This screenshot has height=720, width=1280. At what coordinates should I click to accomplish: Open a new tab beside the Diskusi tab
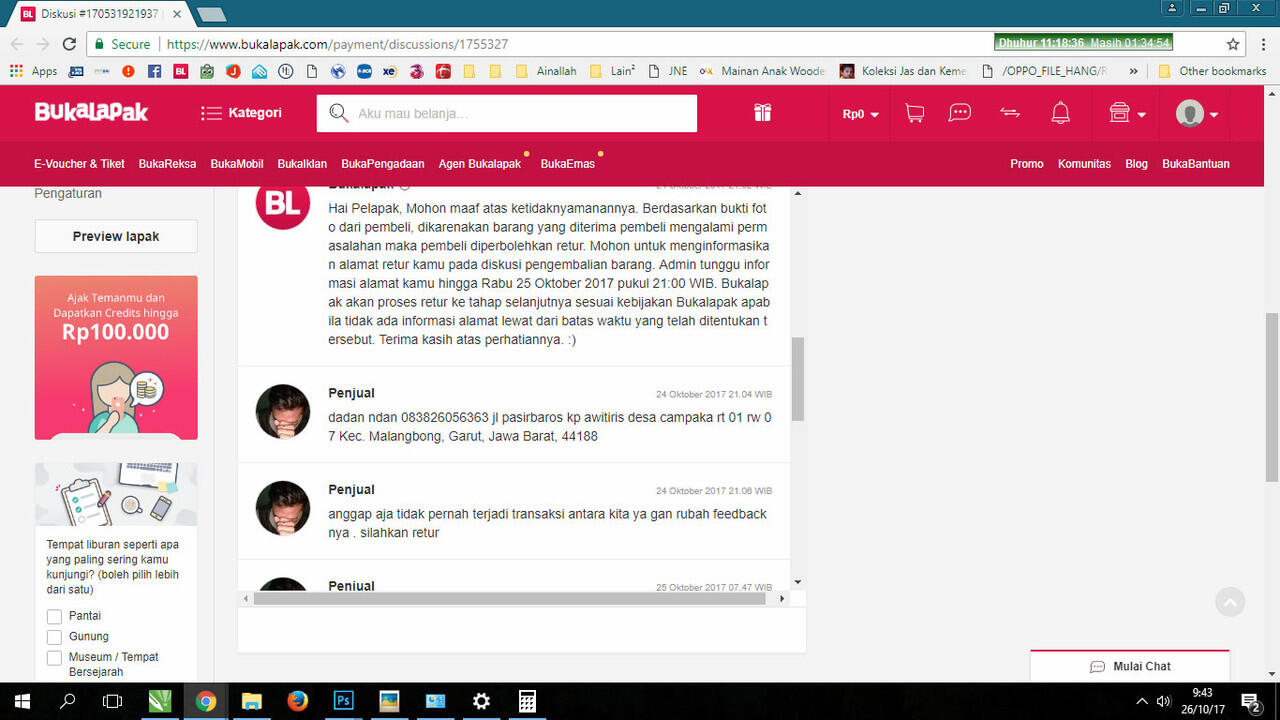coord(211,14)
